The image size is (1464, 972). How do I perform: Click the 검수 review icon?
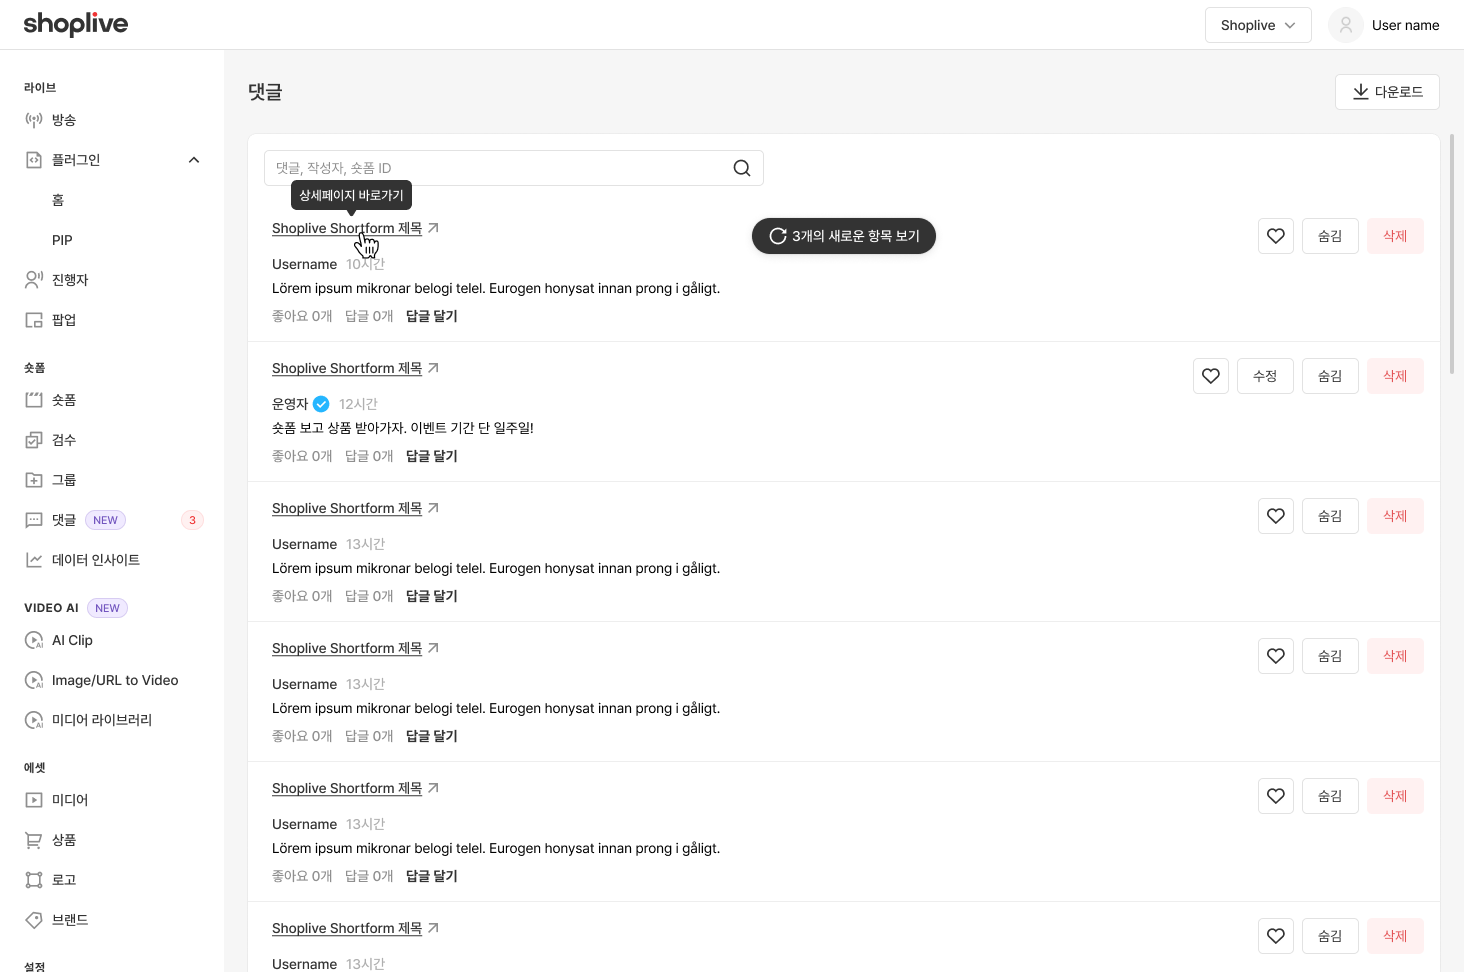34,440
